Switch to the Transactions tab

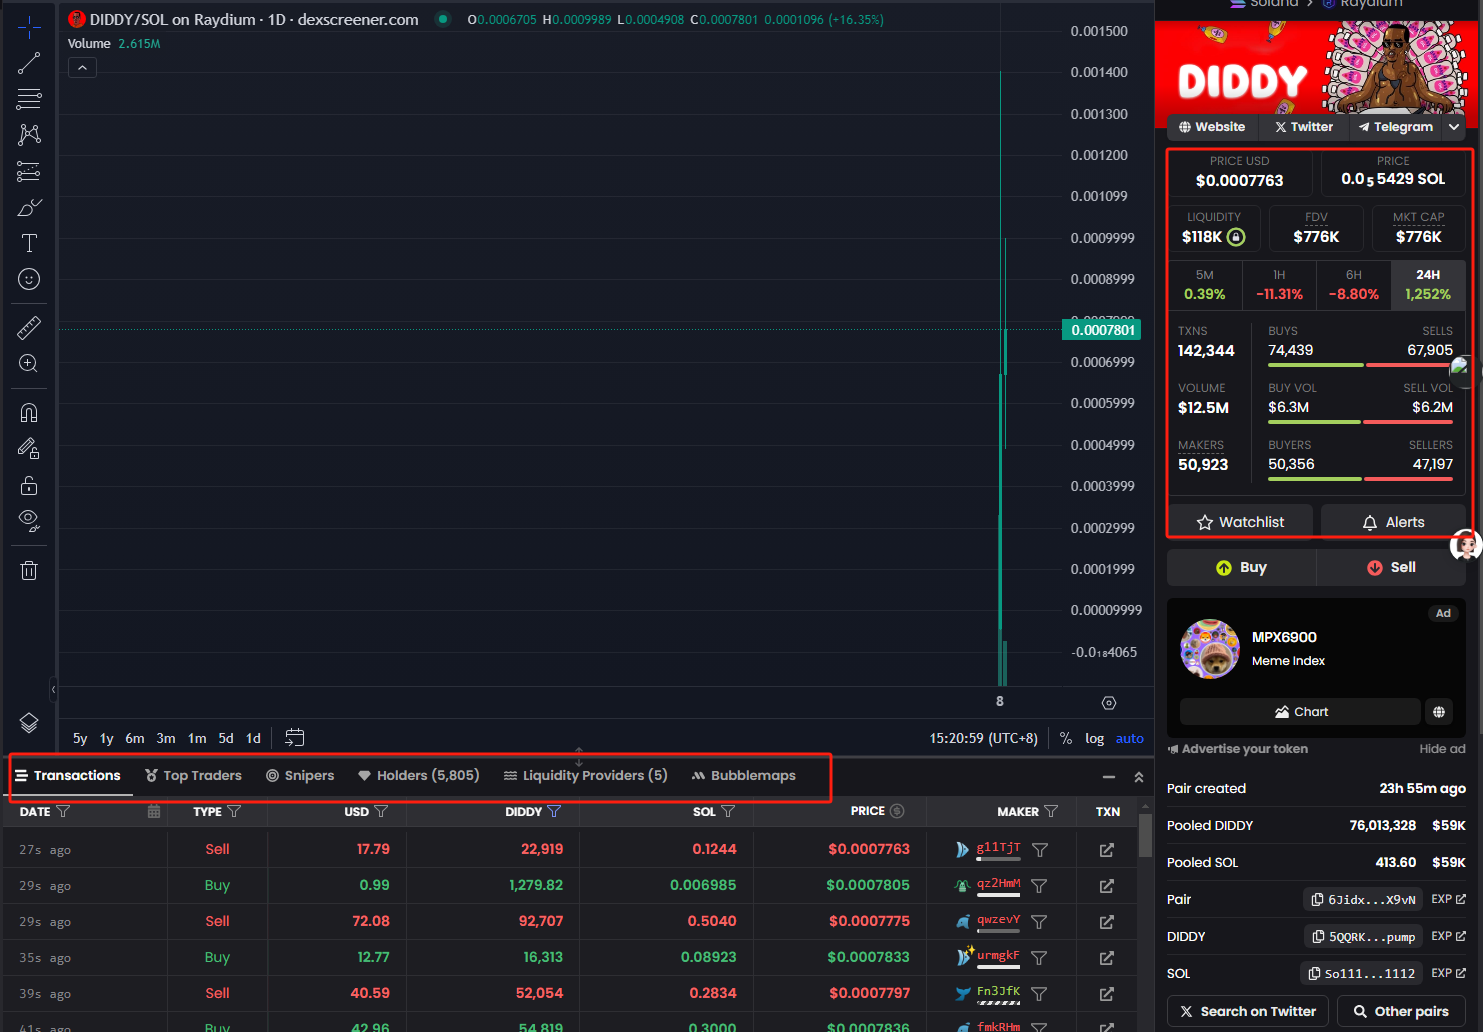(x=68, y=775)
